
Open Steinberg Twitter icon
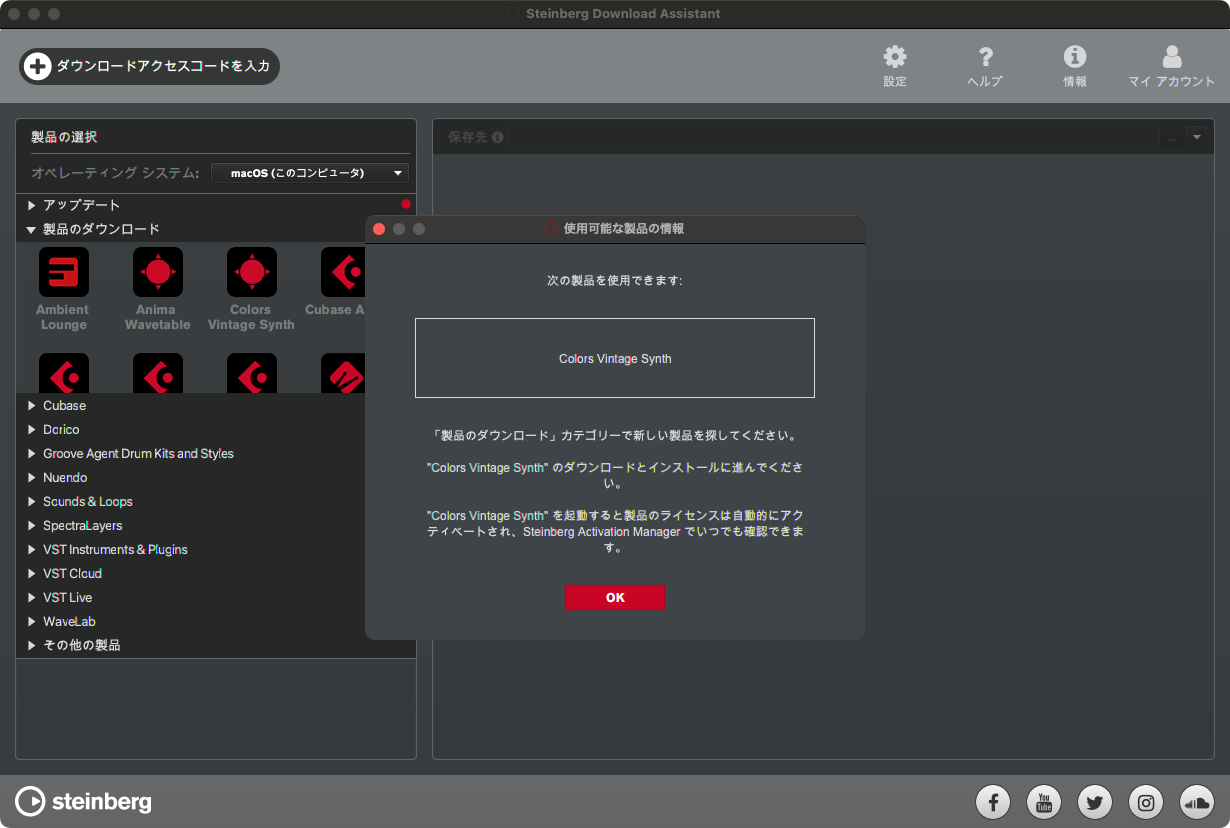pyautogui.click(x=1095, y=802)
